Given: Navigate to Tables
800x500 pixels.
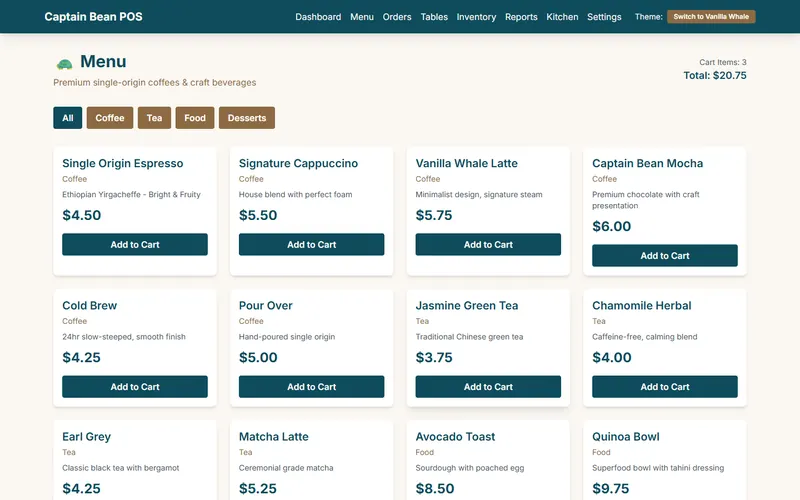Looking at the screenshot, I should [434, 17].
